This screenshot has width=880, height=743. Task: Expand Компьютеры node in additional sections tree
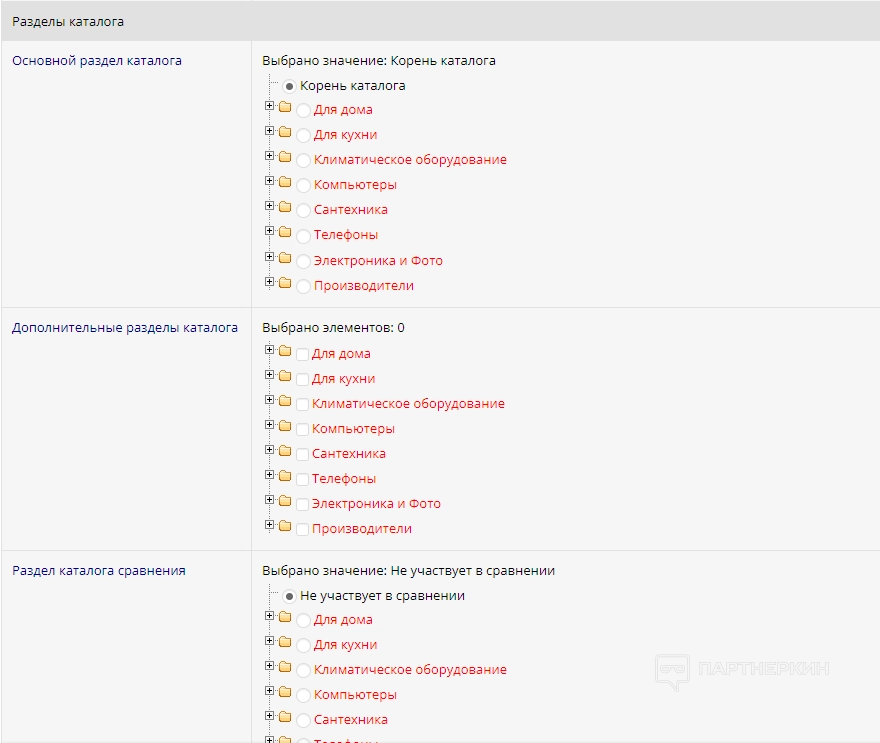point(269,426)
